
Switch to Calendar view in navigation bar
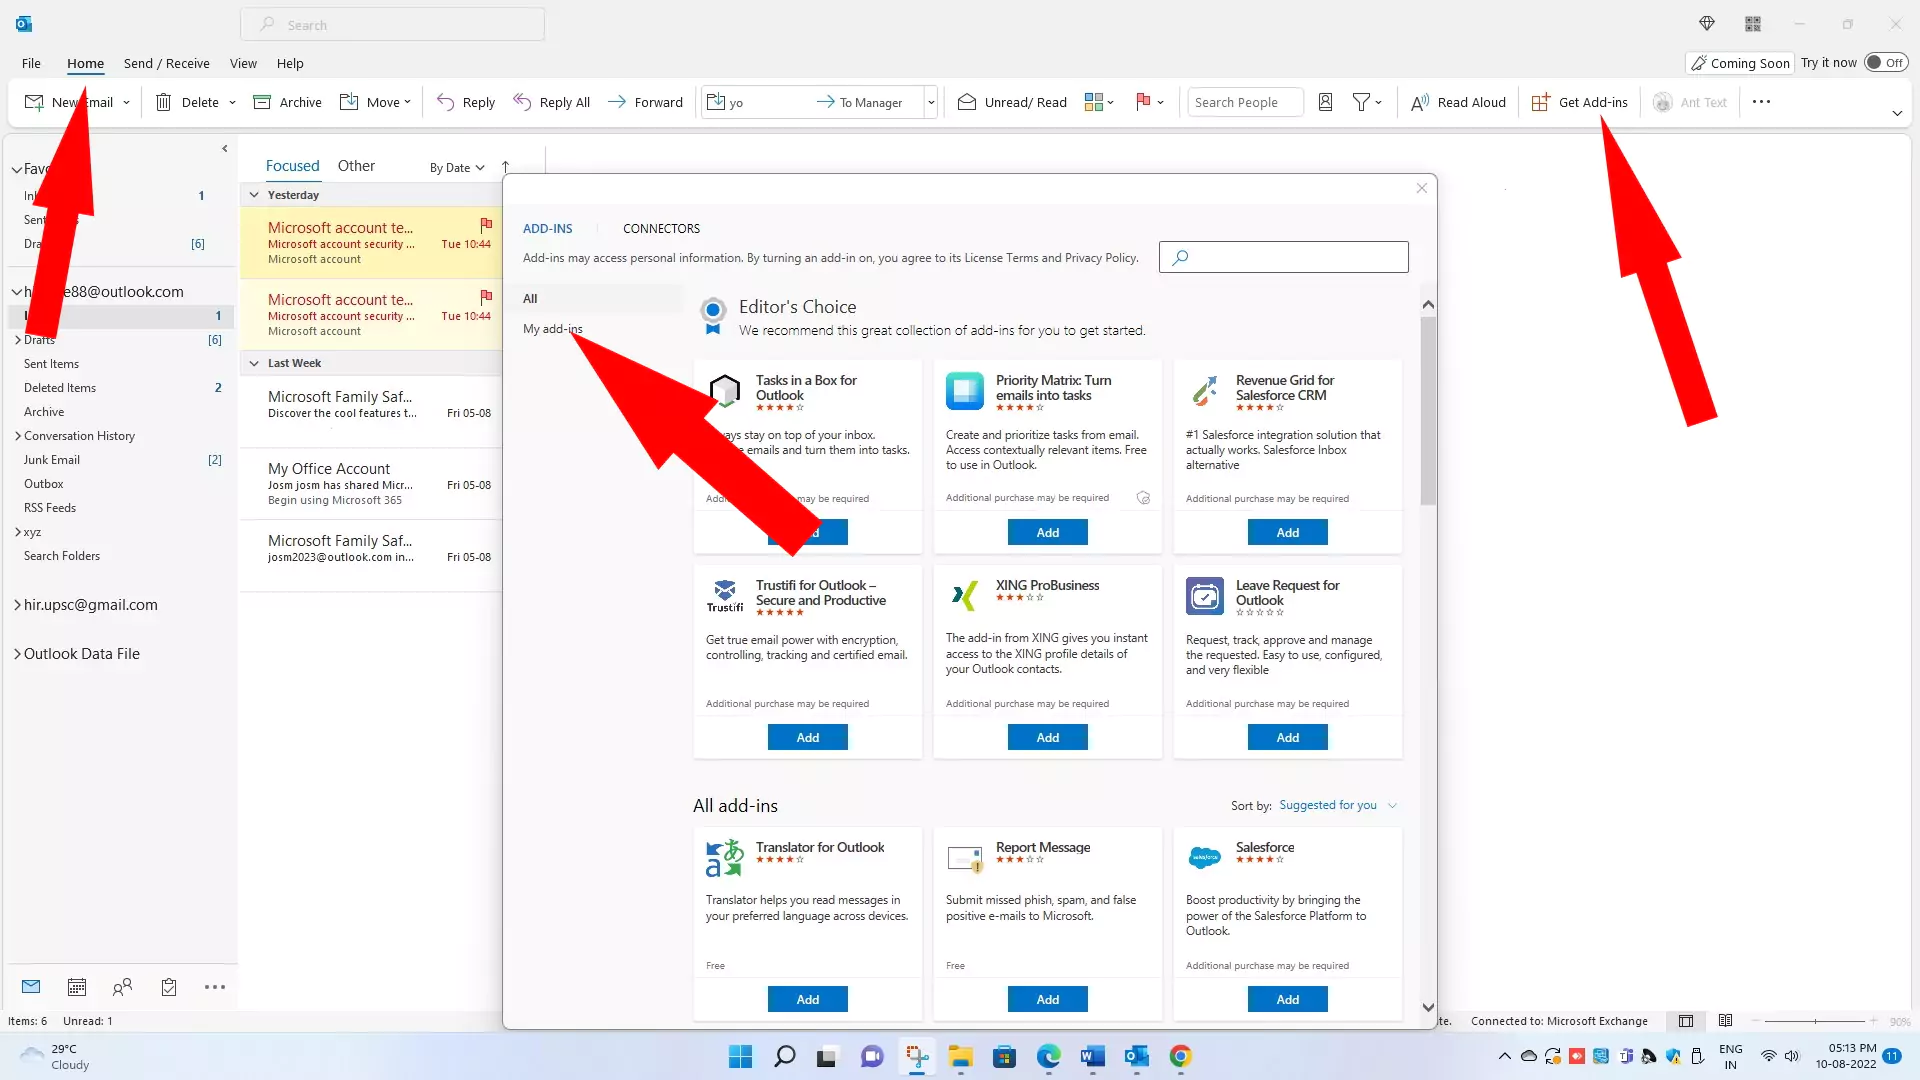pos(76,987)
